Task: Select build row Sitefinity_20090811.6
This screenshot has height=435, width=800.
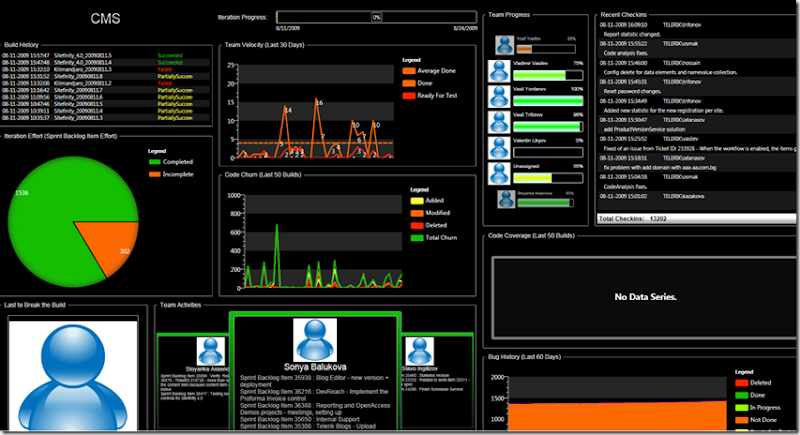Action: [105, 97]
